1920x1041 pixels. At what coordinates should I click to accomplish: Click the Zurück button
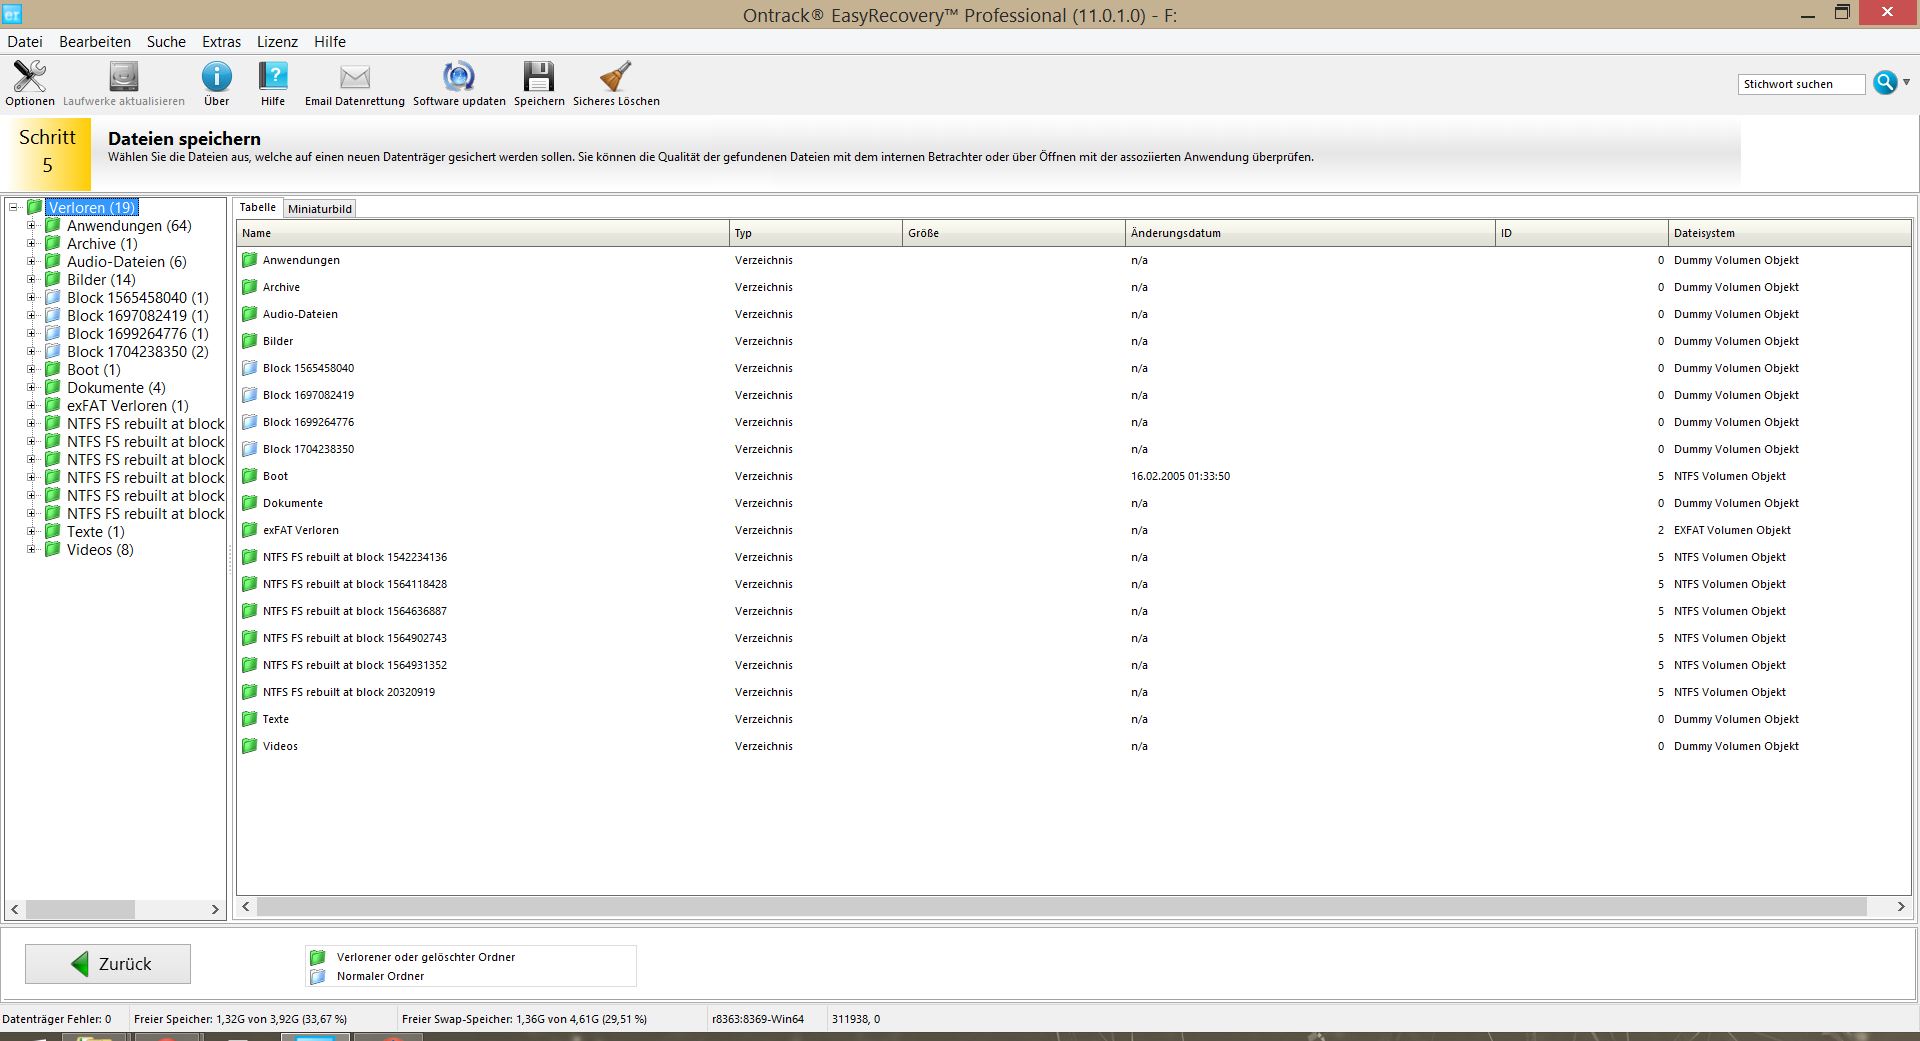[108, 964]
